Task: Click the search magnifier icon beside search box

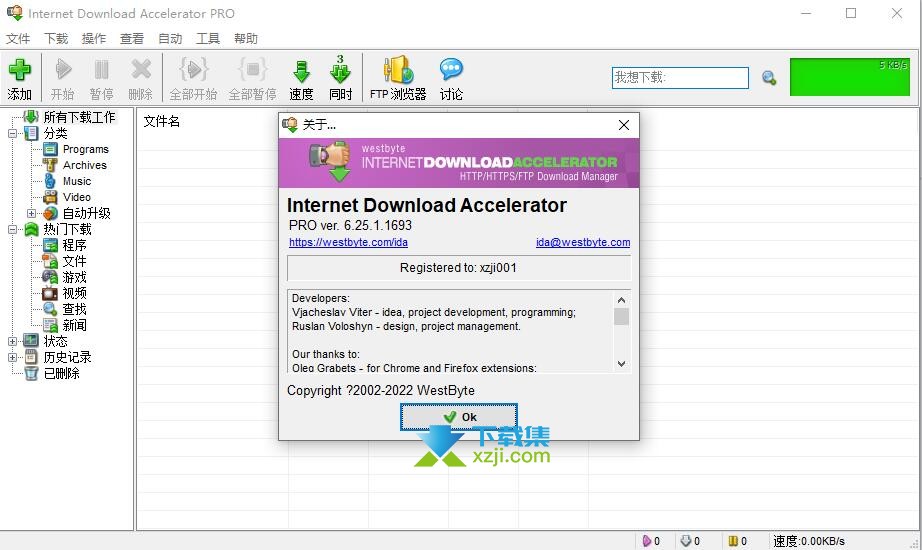Action: click(769, 78)
